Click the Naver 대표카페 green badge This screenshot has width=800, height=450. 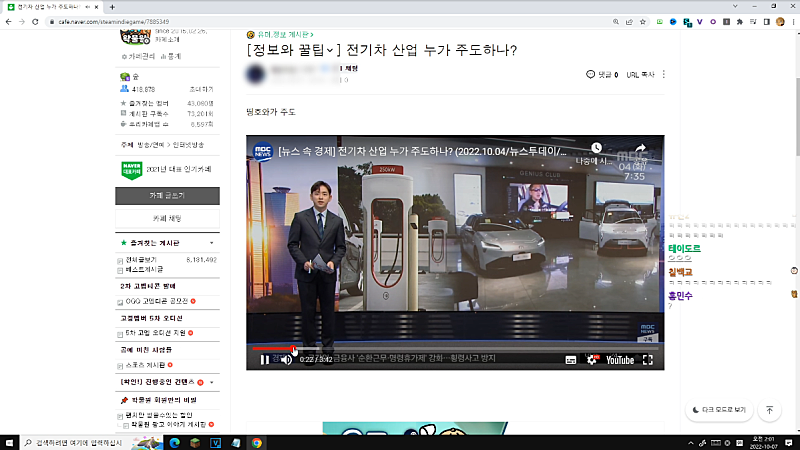(132, 170)
